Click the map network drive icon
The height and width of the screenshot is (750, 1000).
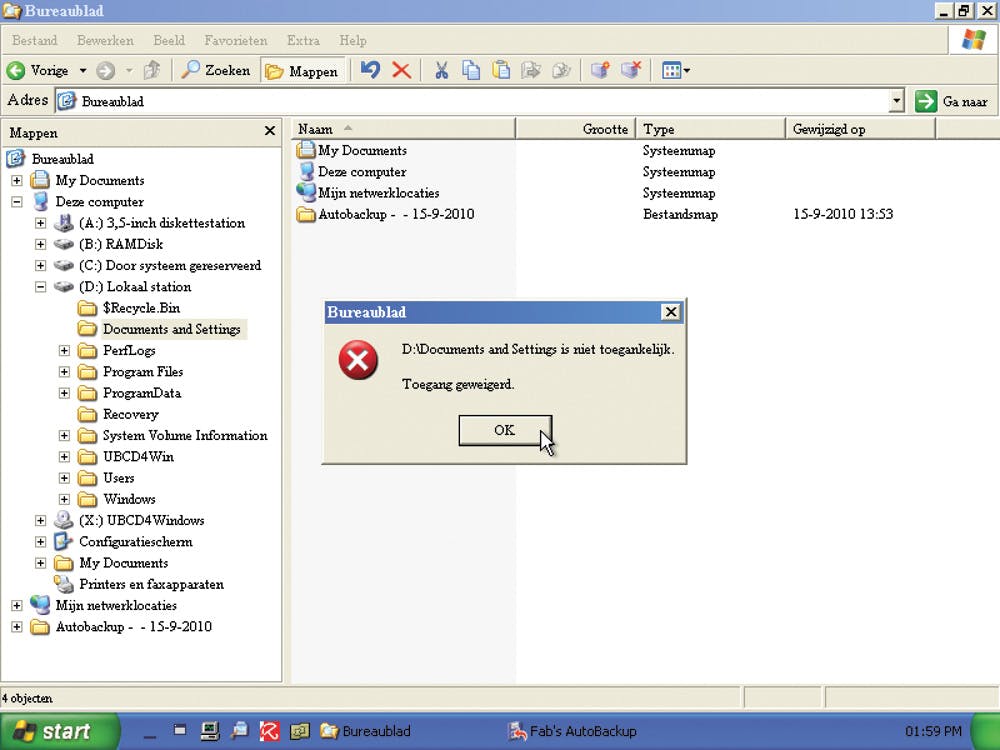tap(600, 70)
